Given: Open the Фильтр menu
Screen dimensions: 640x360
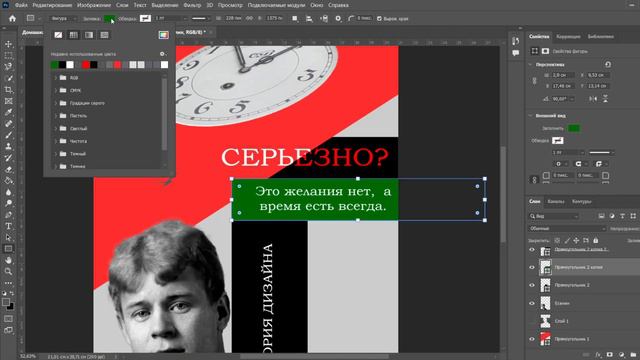Looking at the screenshot, I should [x=192, y=5].
